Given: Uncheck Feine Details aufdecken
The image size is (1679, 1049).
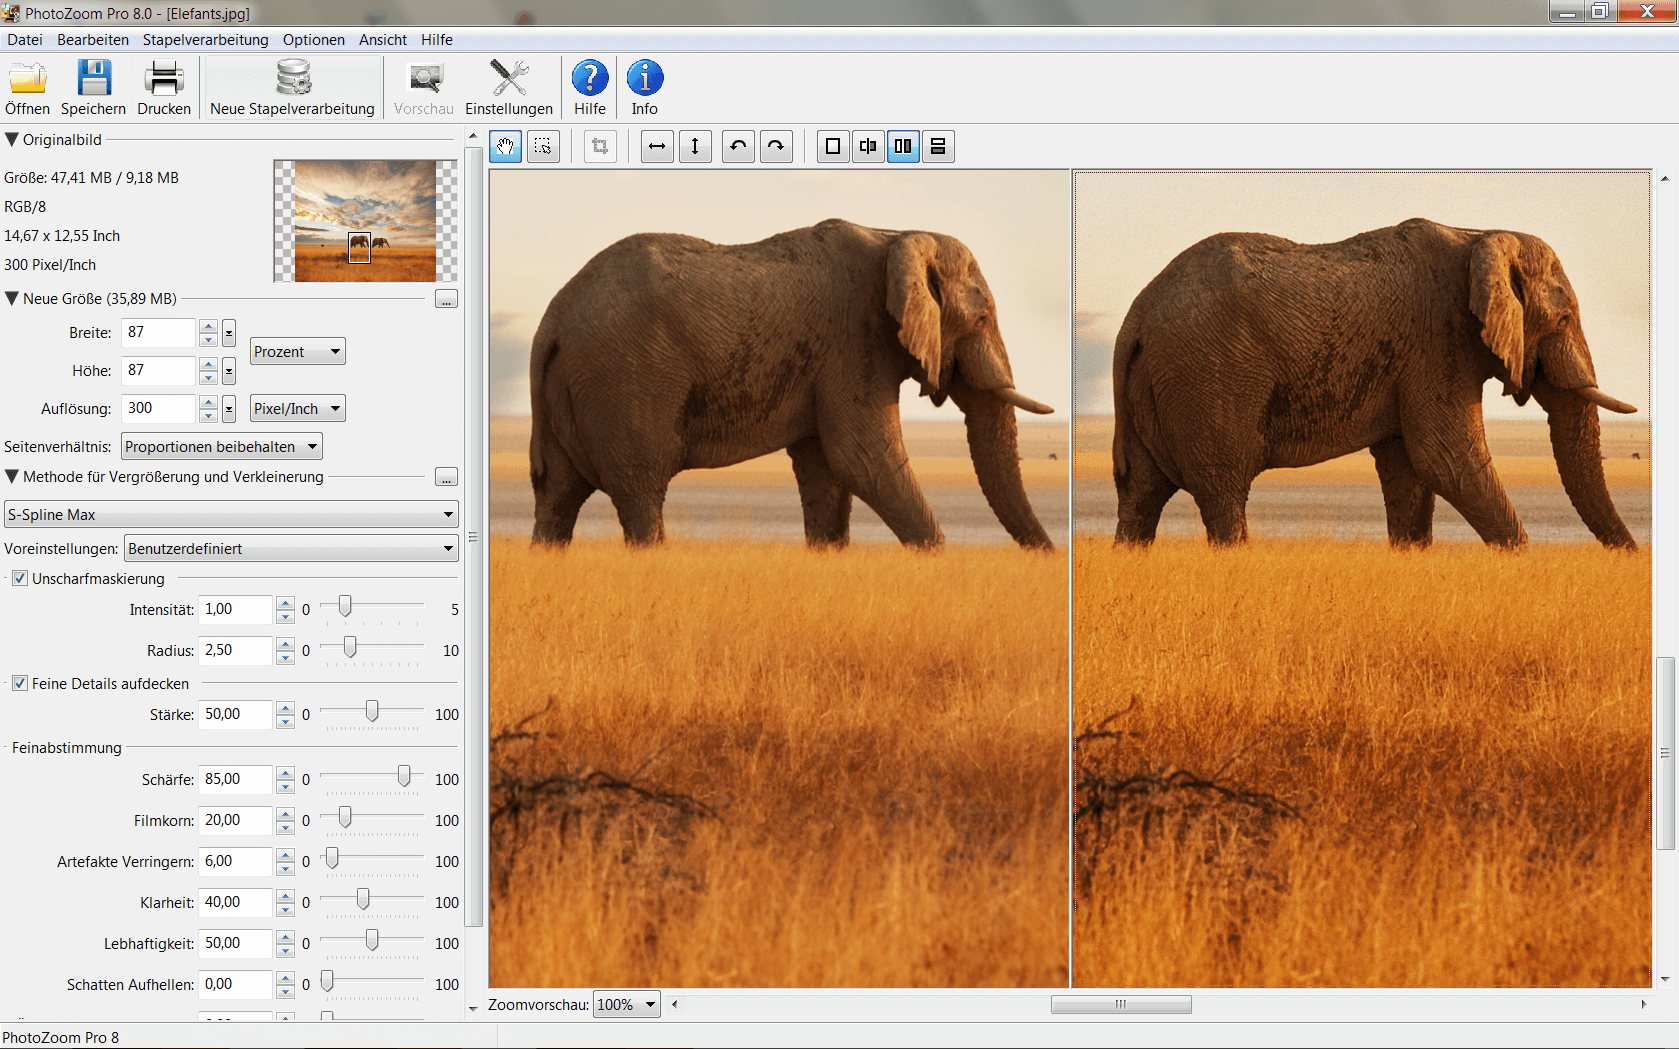Looking at the screenshot, I should pyautogui.click(x=20, y=683).
